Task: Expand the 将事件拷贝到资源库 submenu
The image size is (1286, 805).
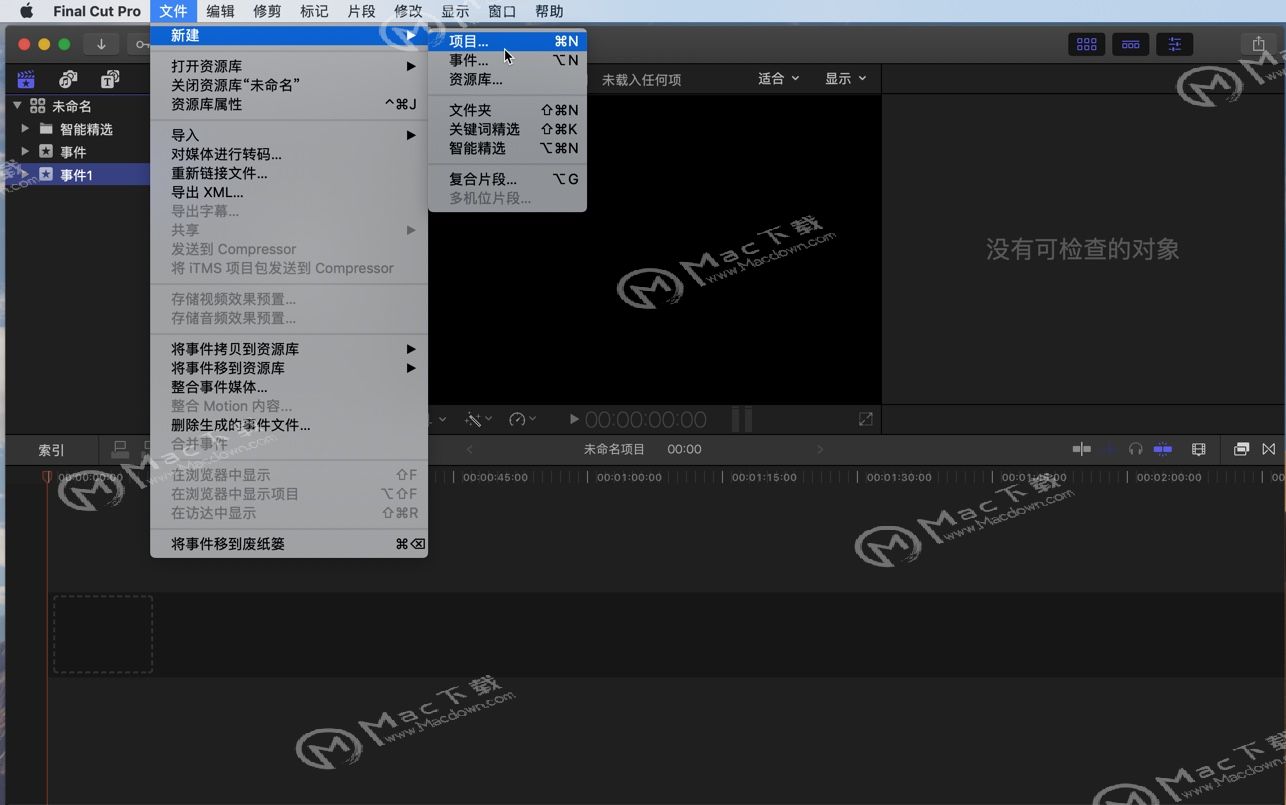Action: (289, 349)
